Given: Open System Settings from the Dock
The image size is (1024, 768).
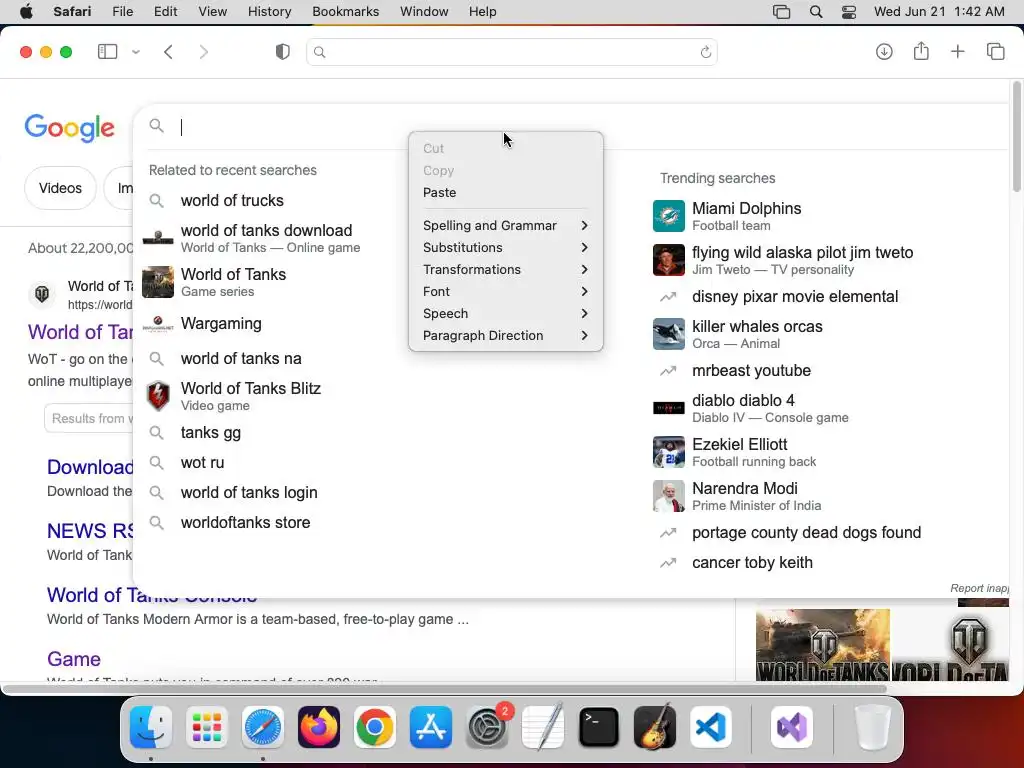Looking at the screenshot, I should tap(487, 727).
